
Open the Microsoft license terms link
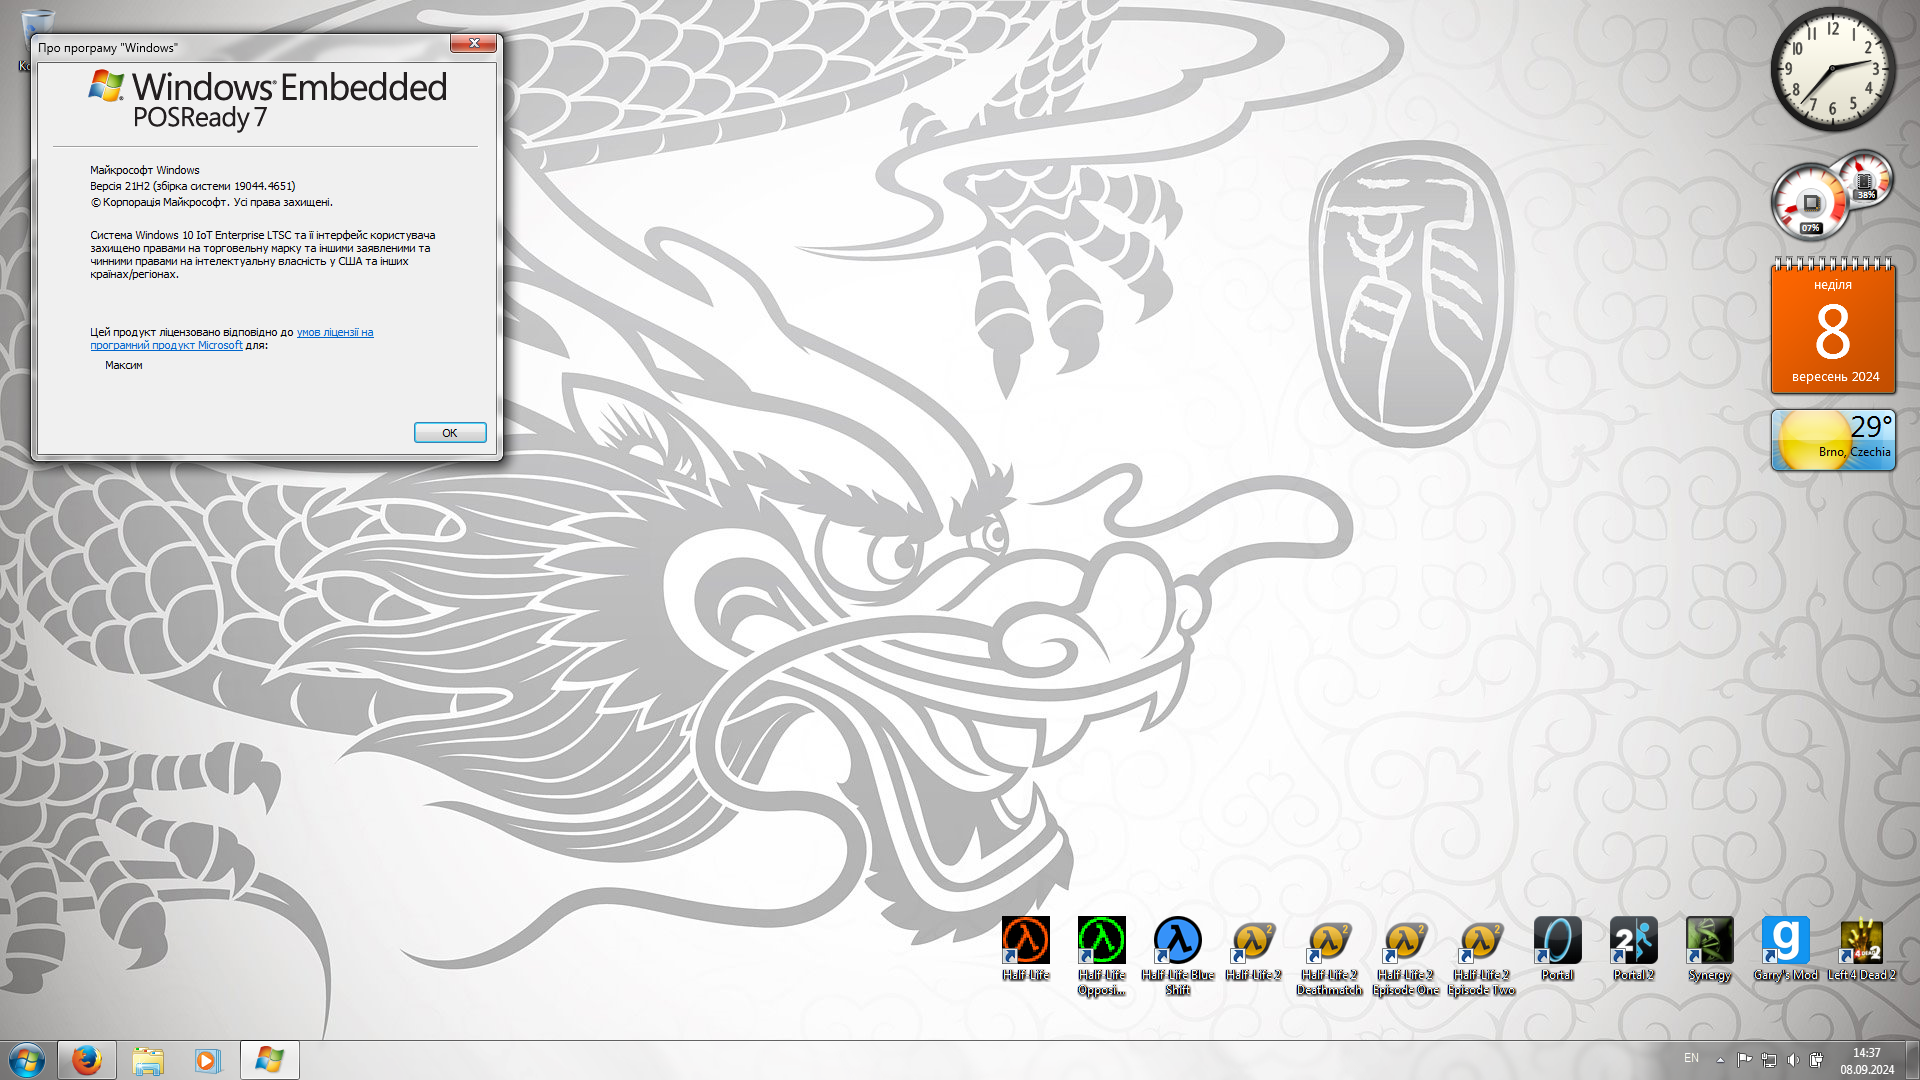tap(334, 333)
